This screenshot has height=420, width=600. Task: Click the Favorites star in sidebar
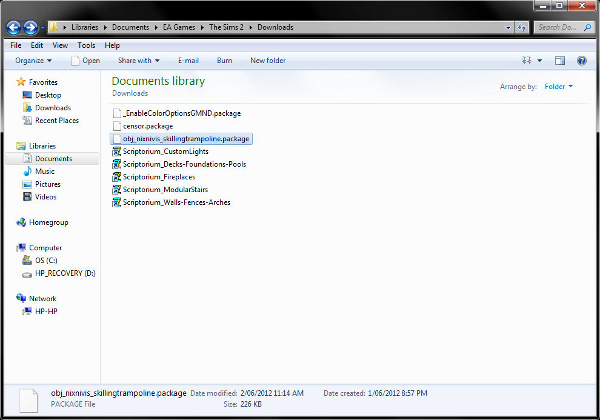(x=21, y=82)
